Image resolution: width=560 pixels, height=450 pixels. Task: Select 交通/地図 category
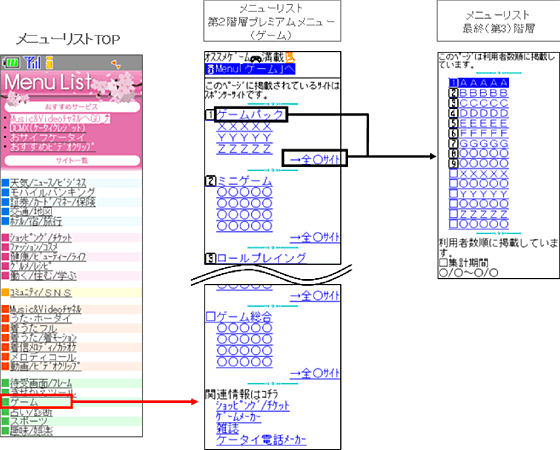[31, 211]
